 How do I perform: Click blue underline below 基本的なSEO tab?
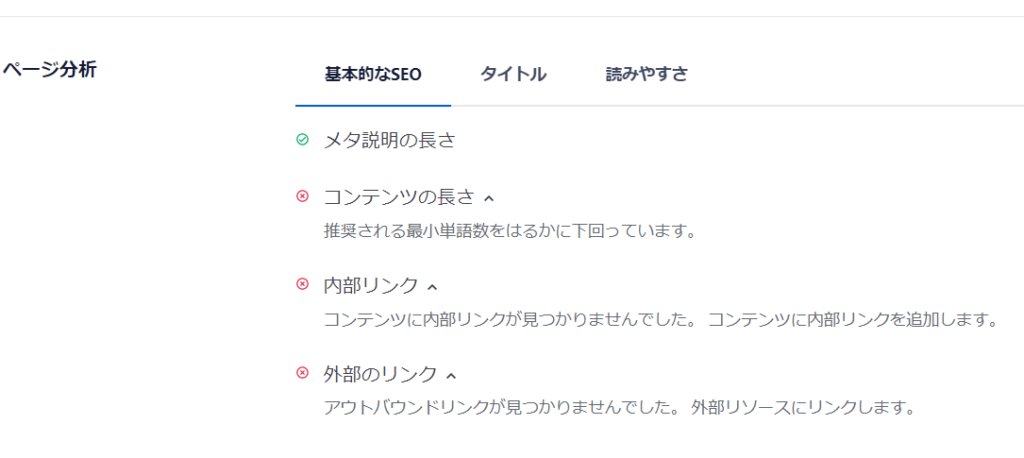click(x=373, y=105)
